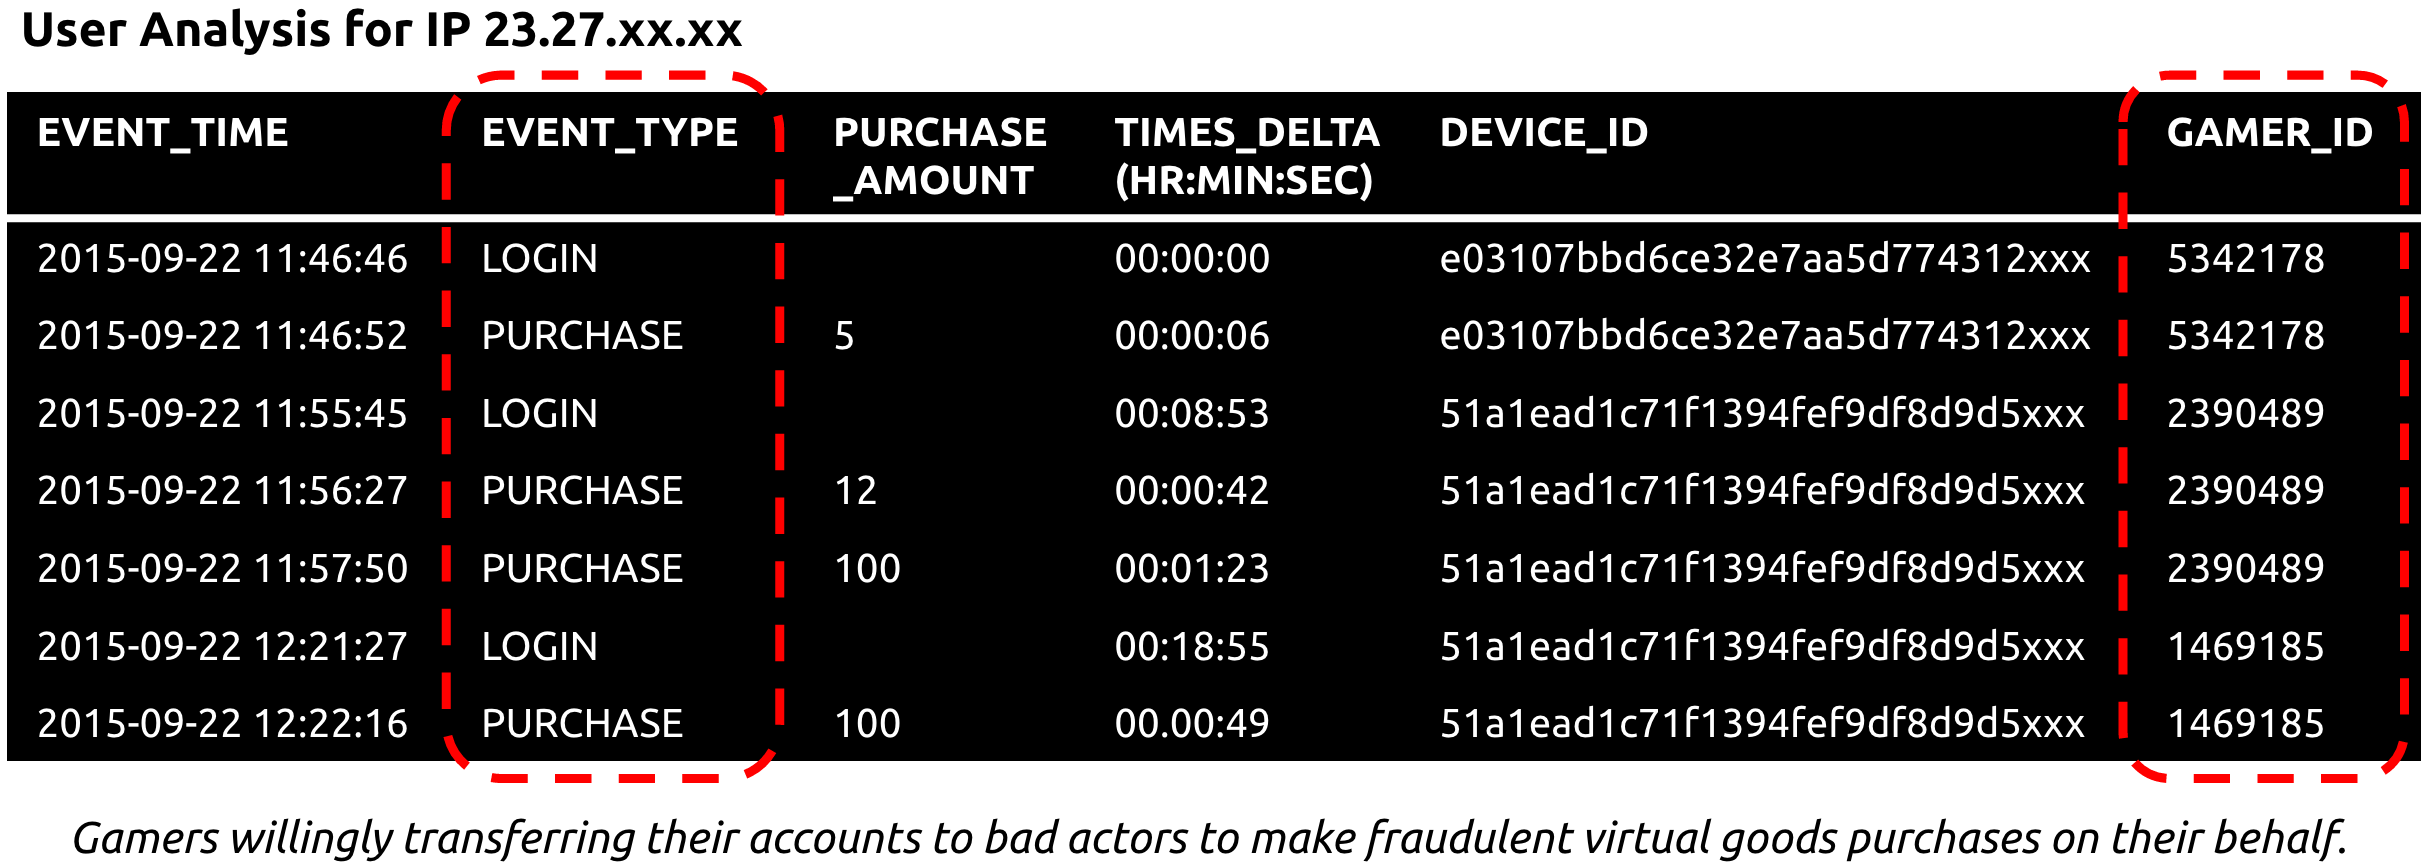Click the EVENT_TYPE column header

610,133
